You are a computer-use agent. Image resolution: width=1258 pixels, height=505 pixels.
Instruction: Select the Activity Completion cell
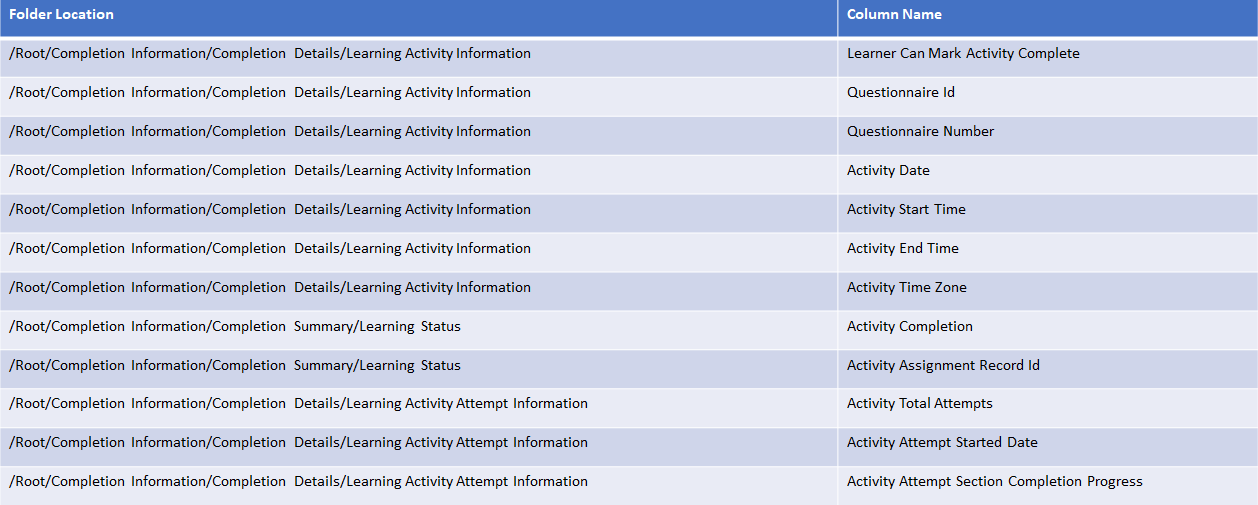click(909, 327)
